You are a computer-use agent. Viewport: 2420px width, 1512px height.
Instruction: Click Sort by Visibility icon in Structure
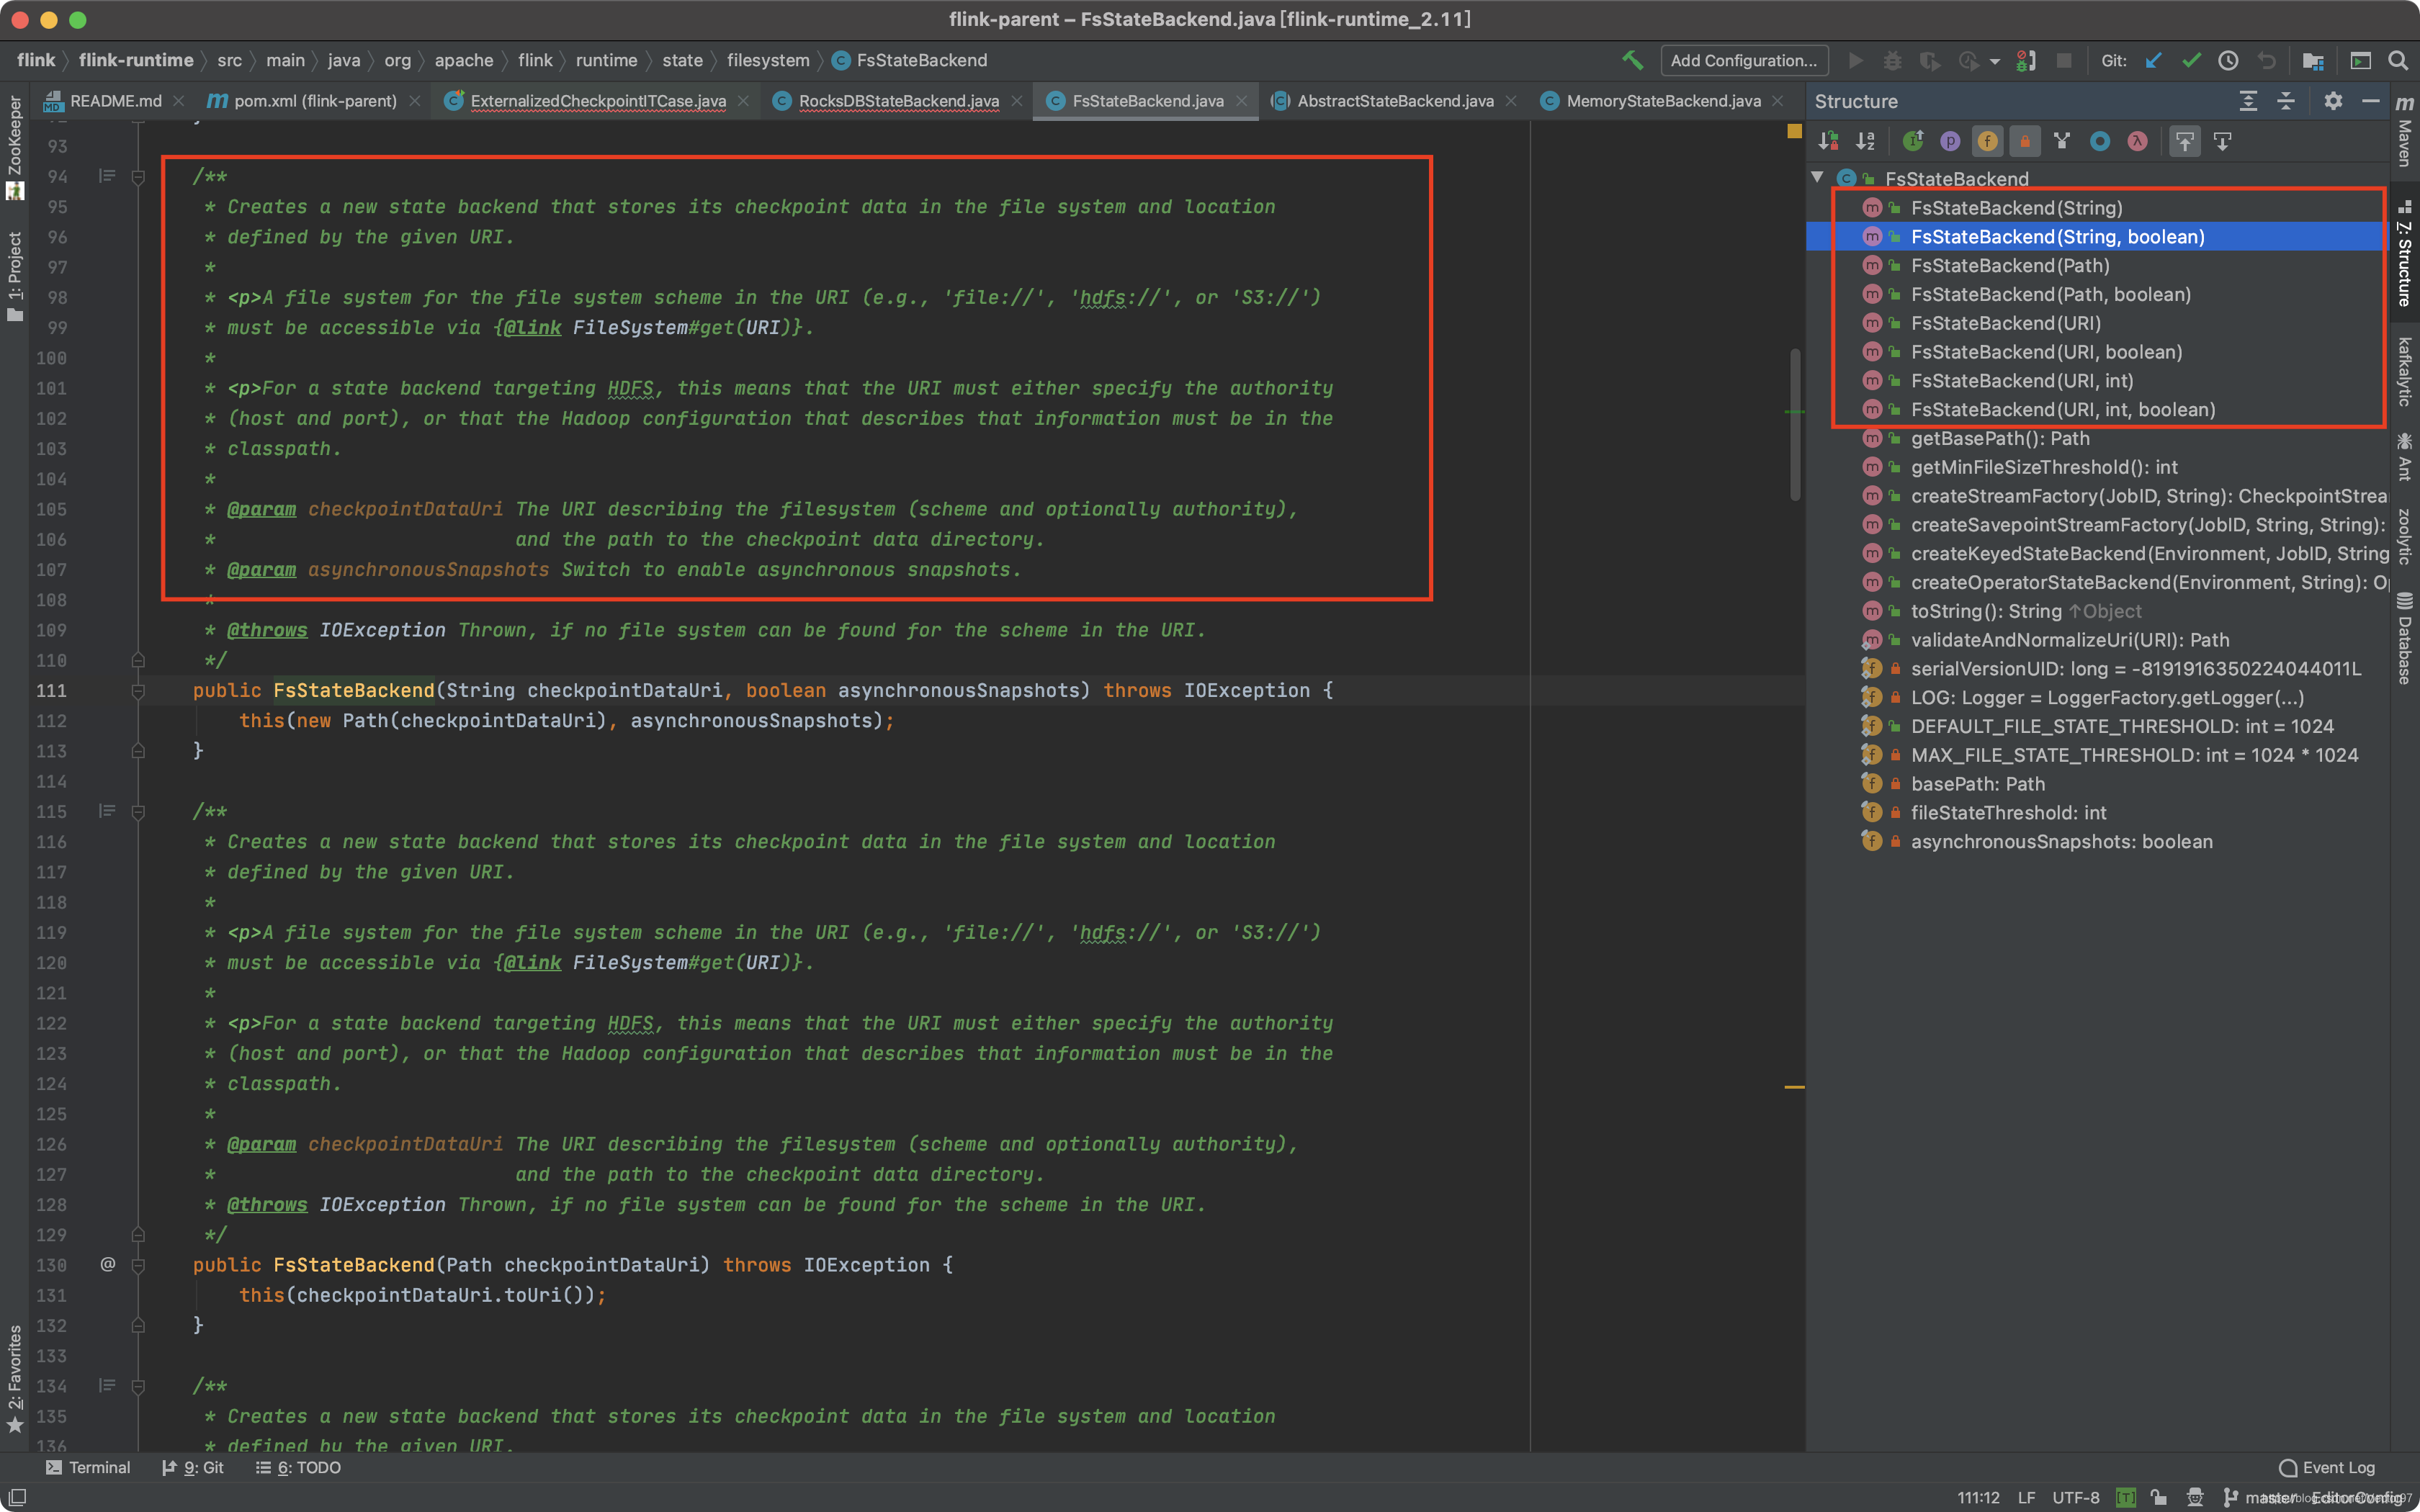[x=1828, y=141]
